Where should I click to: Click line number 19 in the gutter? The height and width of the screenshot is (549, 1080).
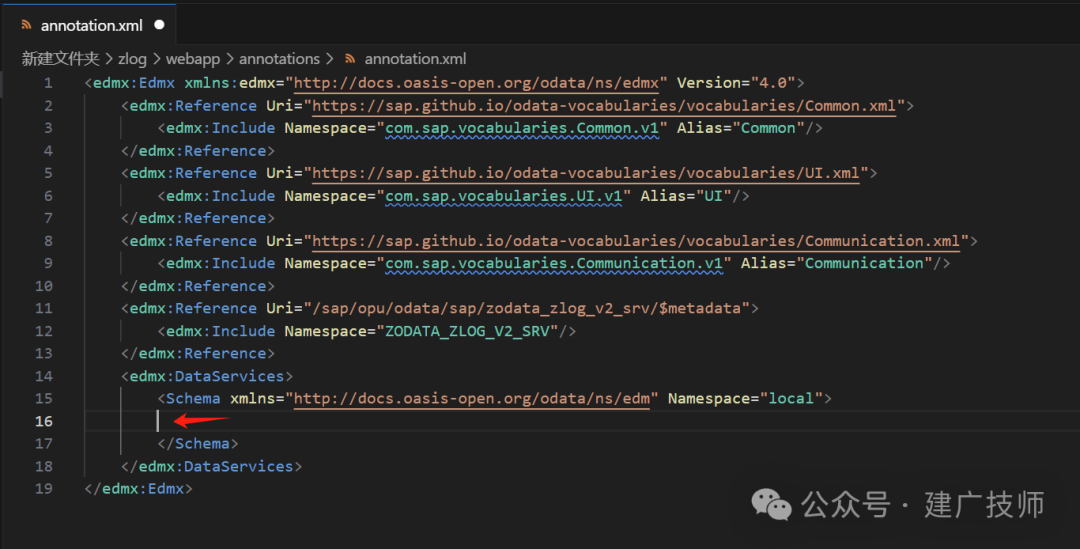point(43,488)
